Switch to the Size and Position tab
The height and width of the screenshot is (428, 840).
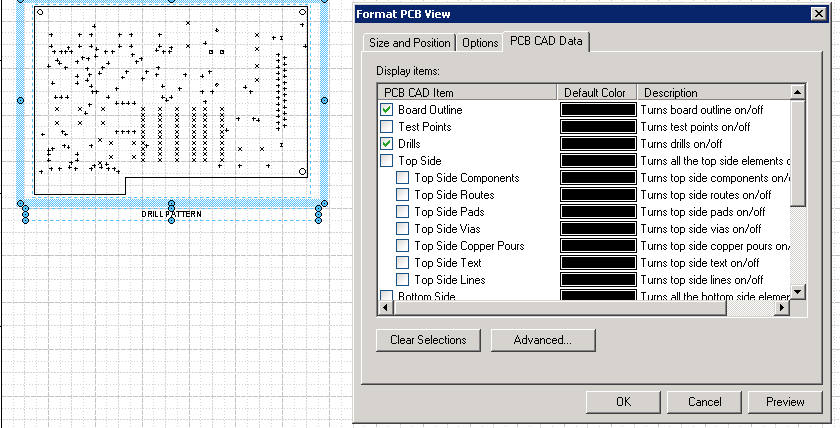tap(409, 43)
